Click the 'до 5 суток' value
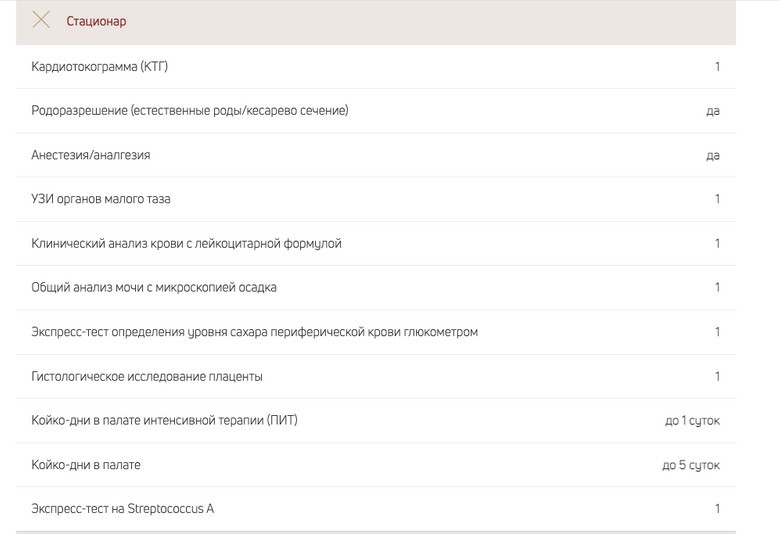 [x=691, y=465]
